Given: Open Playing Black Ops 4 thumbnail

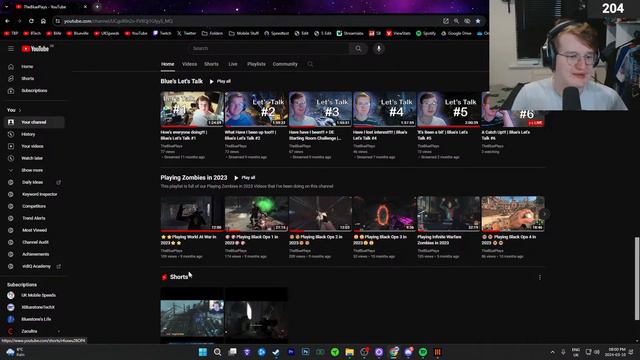Looking at the screenshot, I should tap(513, 213).
